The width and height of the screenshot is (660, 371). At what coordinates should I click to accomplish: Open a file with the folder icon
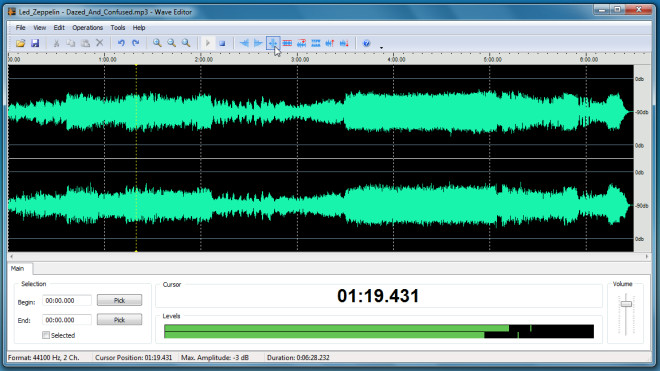pyautogui.click(x=20, y=43)
